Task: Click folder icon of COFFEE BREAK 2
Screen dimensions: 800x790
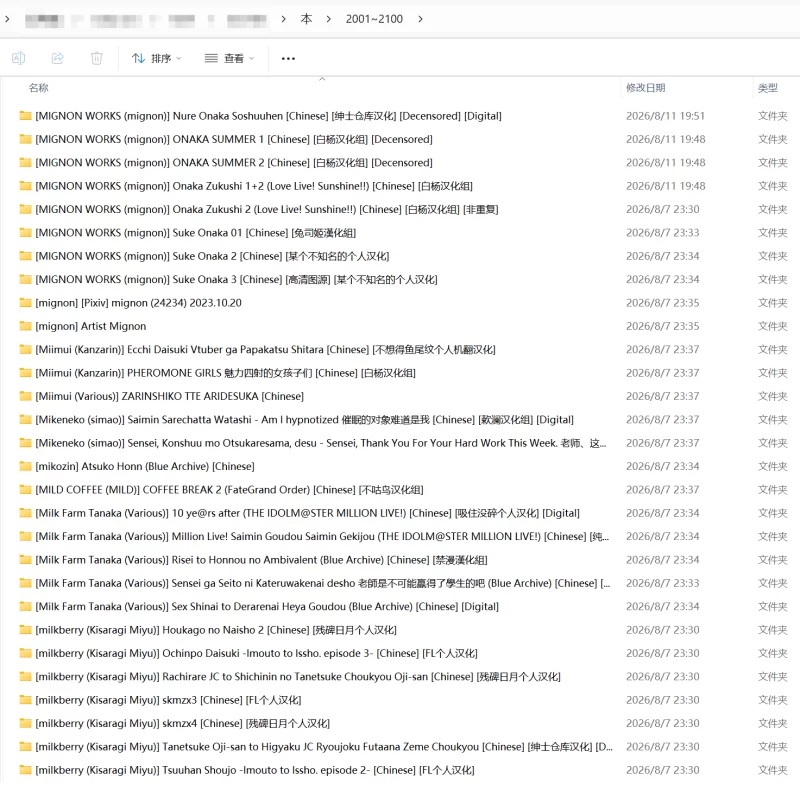Action: click(26, 489)
